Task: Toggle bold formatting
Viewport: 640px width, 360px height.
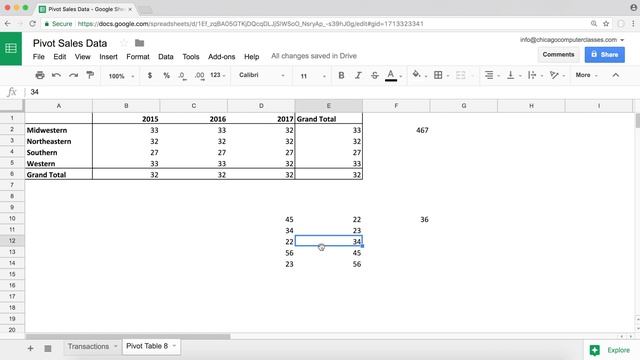Action: [x=341, y=75]
